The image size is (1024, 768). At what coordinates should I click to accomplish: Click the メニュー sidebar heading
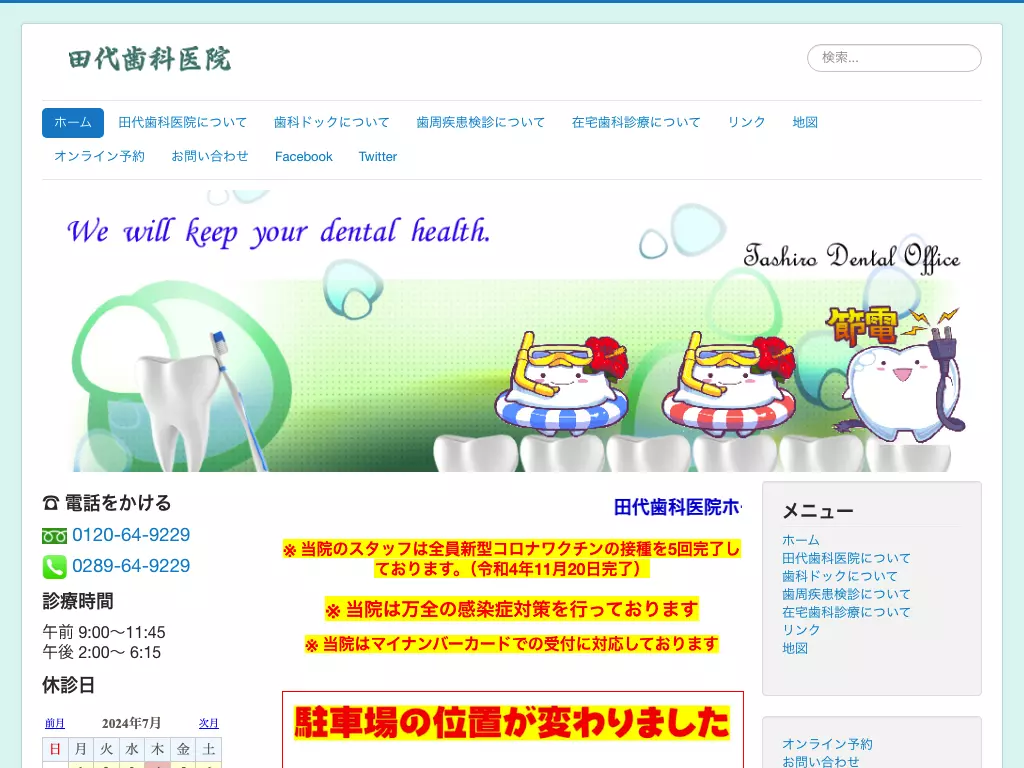click(818, 511)
